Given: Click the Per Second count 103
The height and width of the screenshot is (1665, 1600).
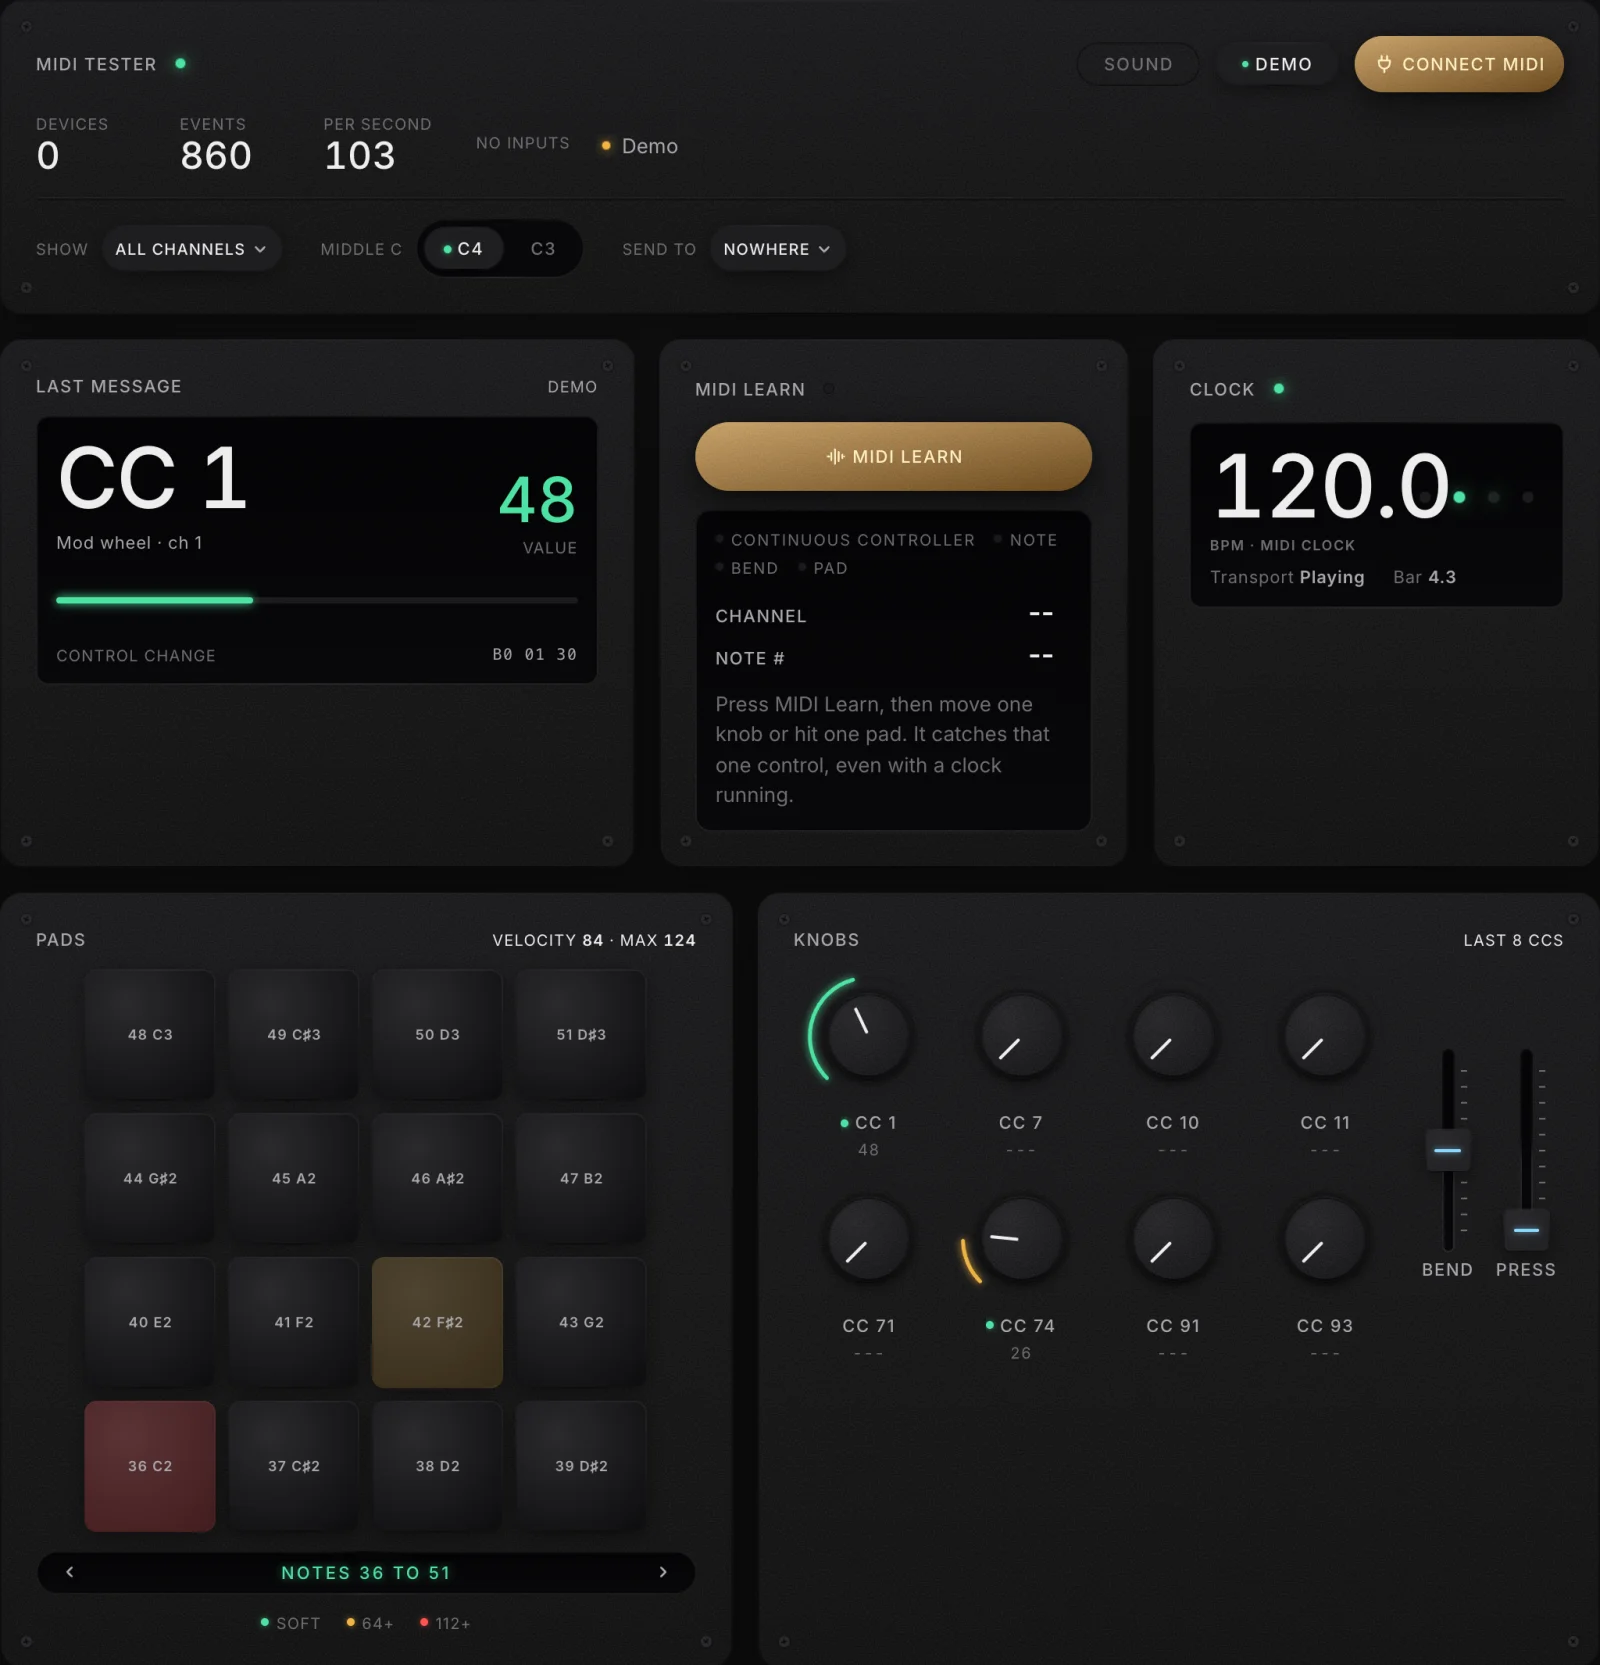Looking at the screenshot, I should (x=360, y=156).
